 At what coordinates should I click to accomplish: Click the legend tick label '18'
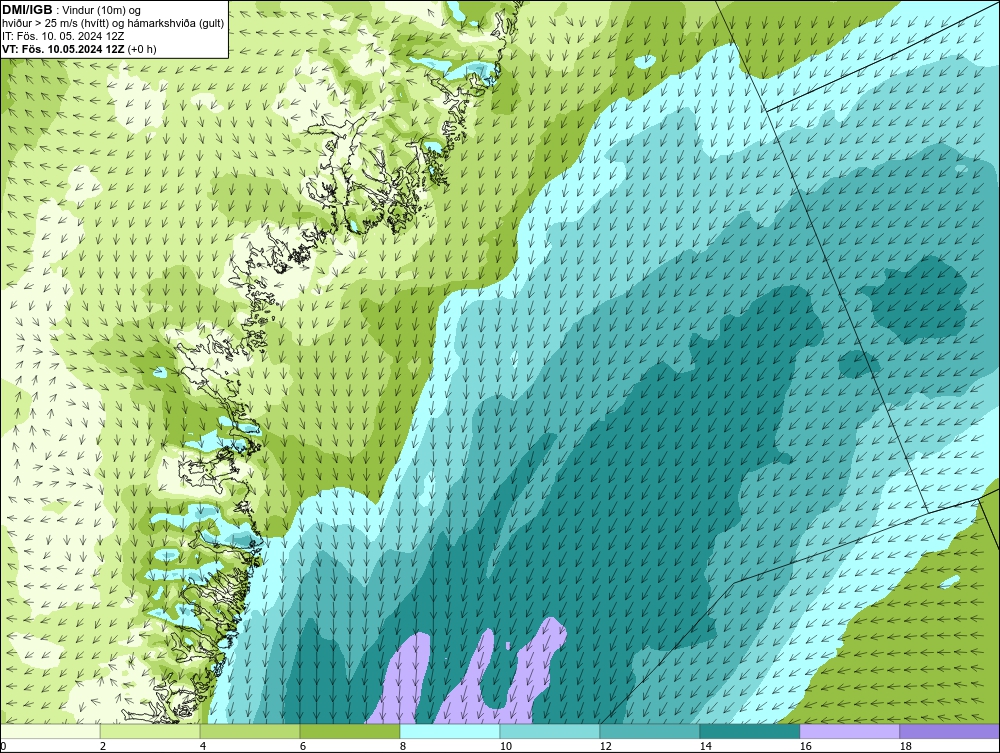[x=905, y=746]
